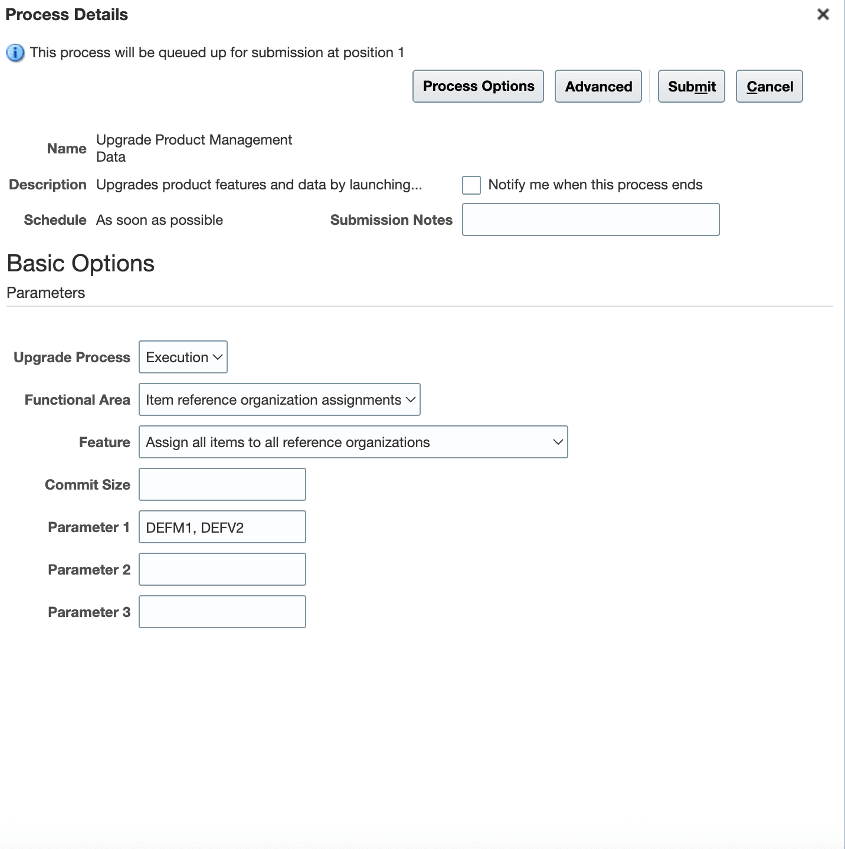
Task: Open the Upgrade Process dropdown showing Execution
Action: [x=182, y=356]
